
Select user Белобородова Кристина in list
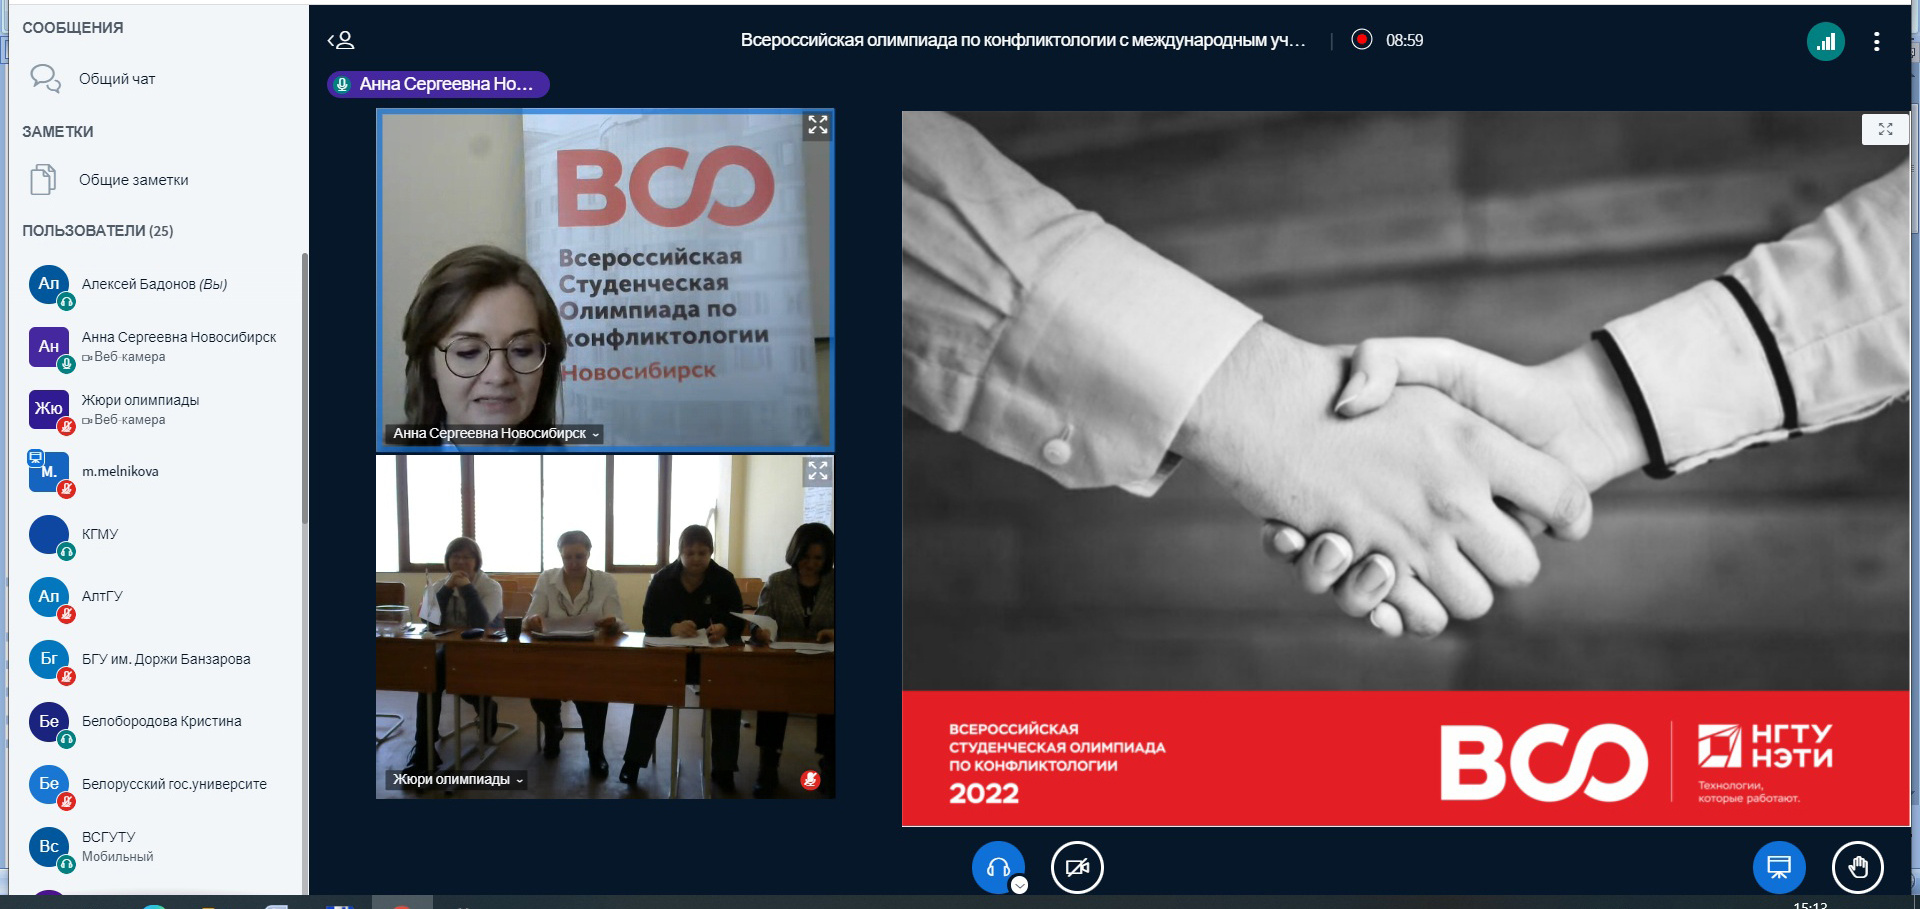[161, 721]
